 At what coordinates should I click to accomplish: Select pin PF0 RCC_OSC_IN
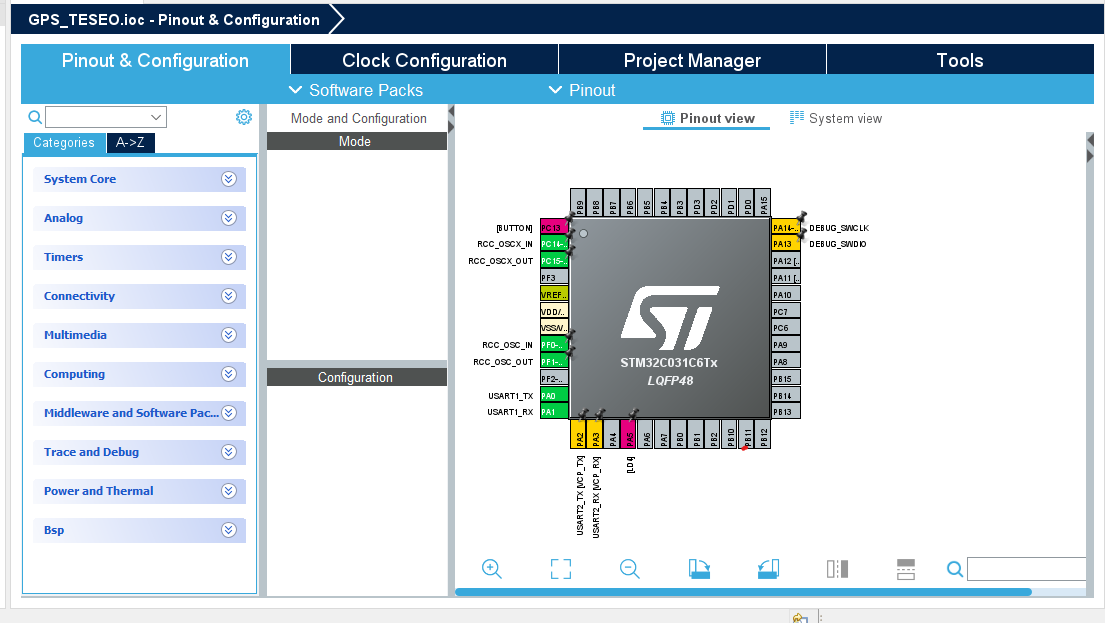coord(554,345)
